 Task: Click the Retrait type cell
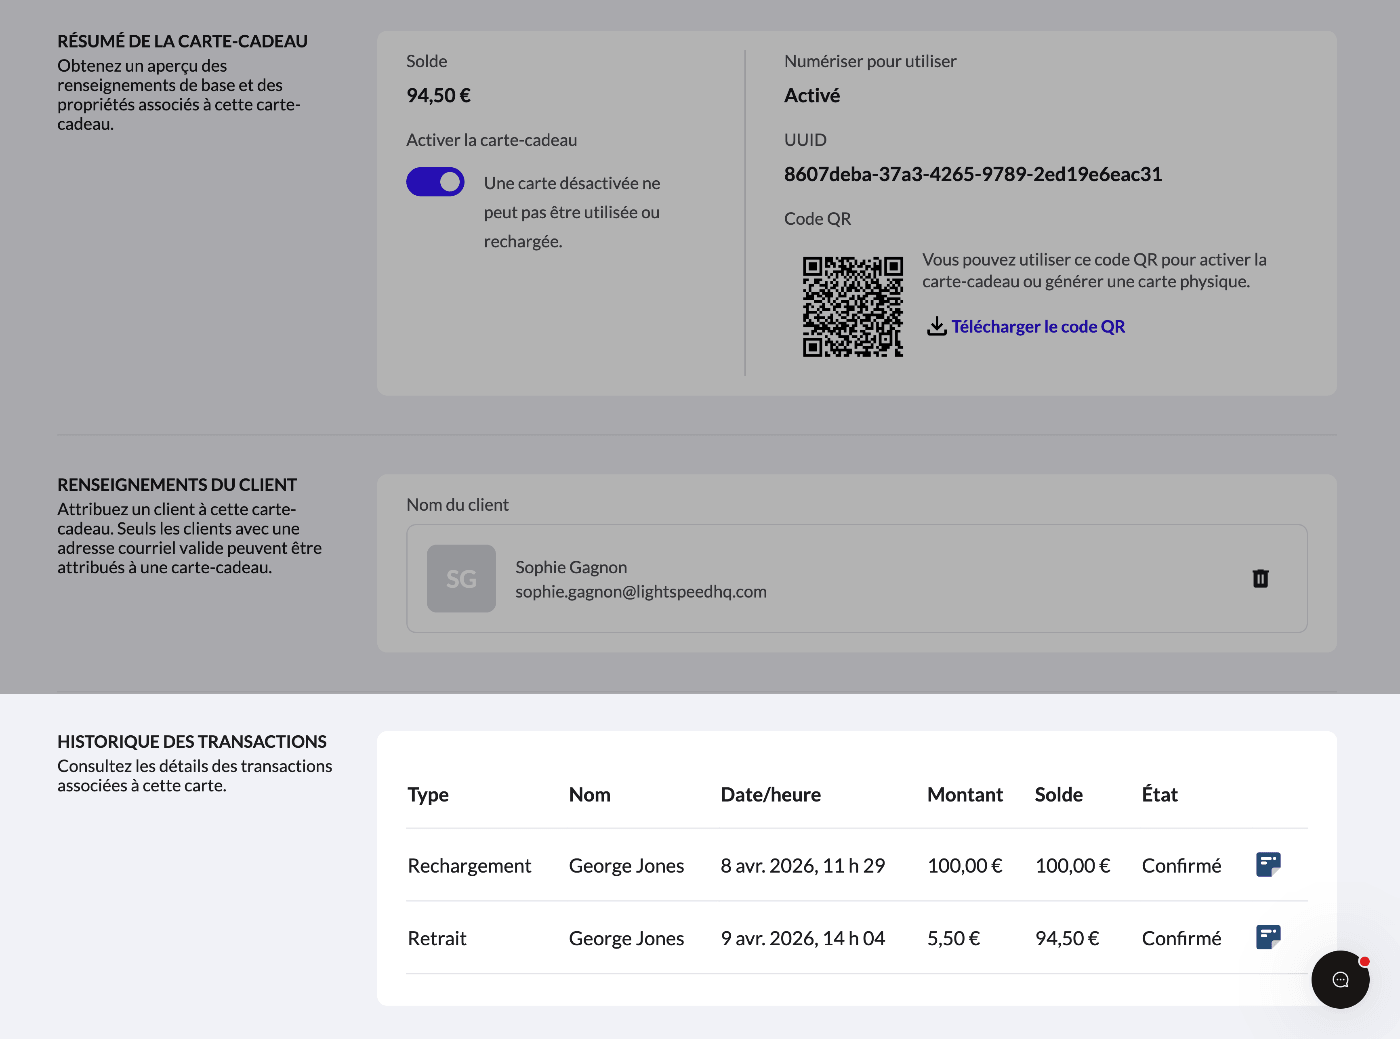pos(437,938)
